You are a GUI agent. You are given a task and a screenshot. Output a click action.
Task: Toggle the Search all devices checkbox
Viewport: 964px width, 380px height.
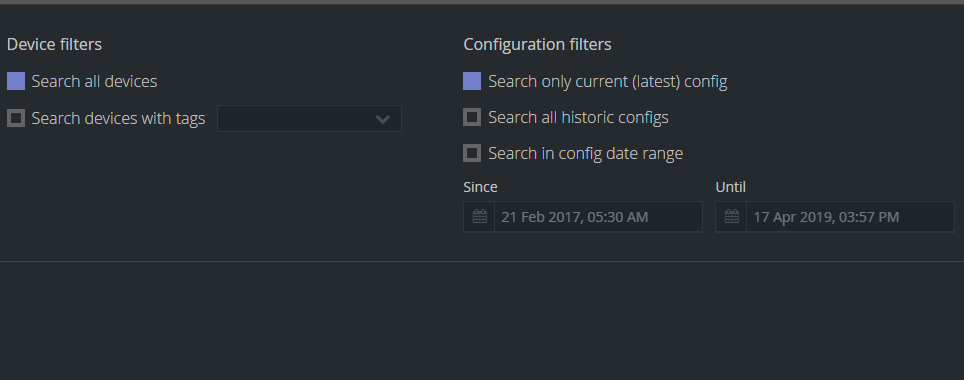(x=16, y=81)
